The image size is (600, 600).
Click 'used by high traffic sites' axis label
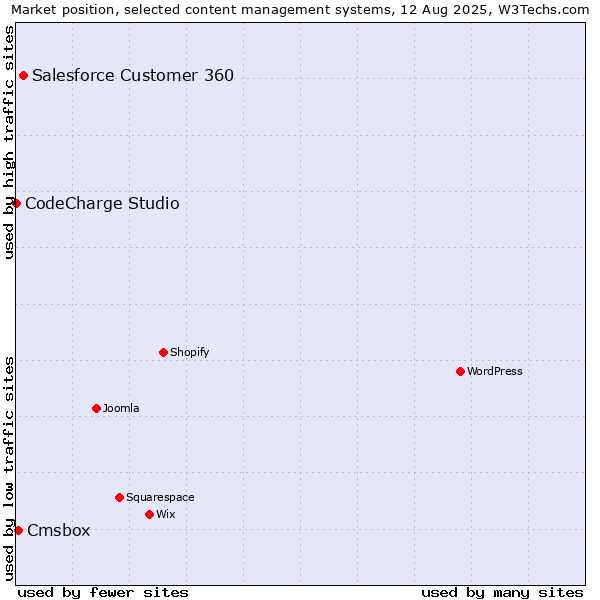[8, 142]
